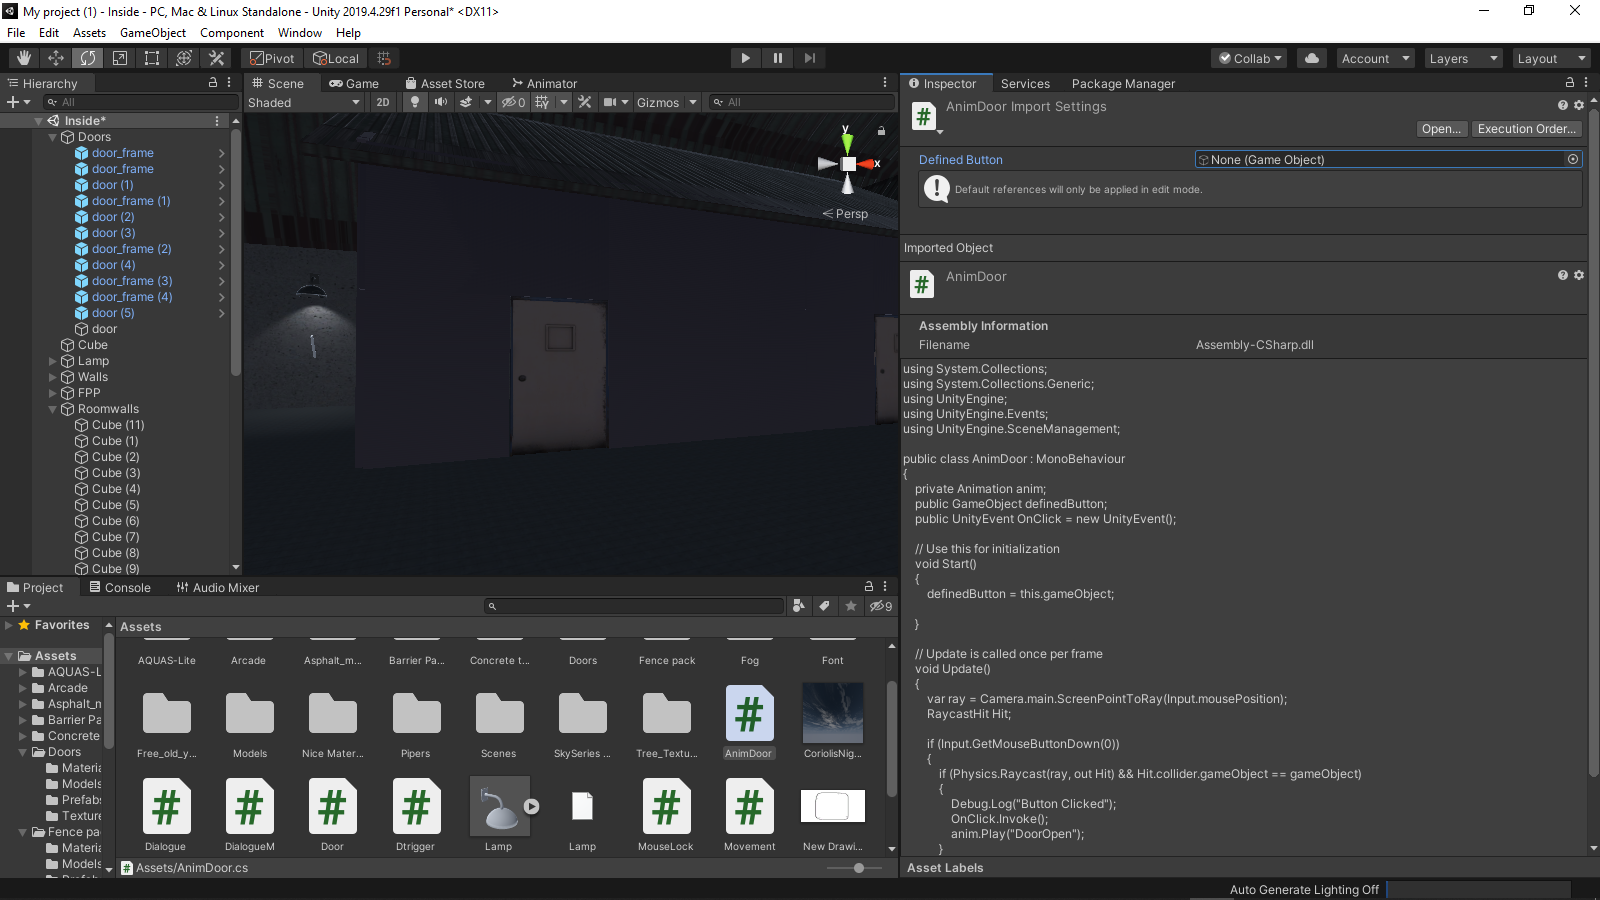
Task: Toggle Pivot handle position
Action: [273, 58]
